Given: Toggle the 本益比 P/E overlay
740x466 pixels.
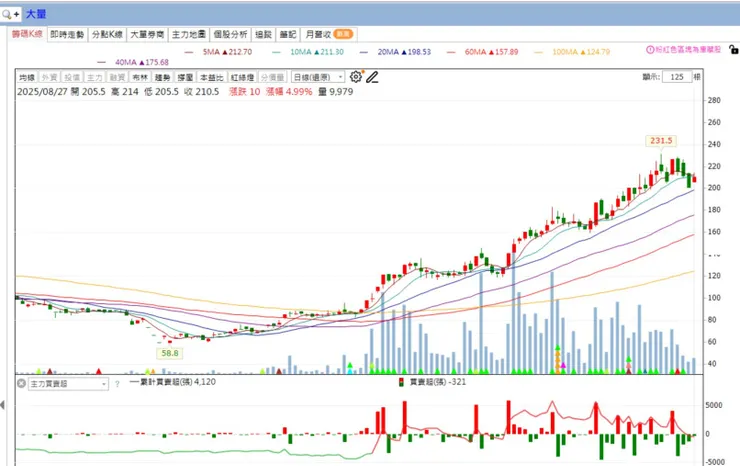Looking at the screenshot, I should (x=211, y=77).
